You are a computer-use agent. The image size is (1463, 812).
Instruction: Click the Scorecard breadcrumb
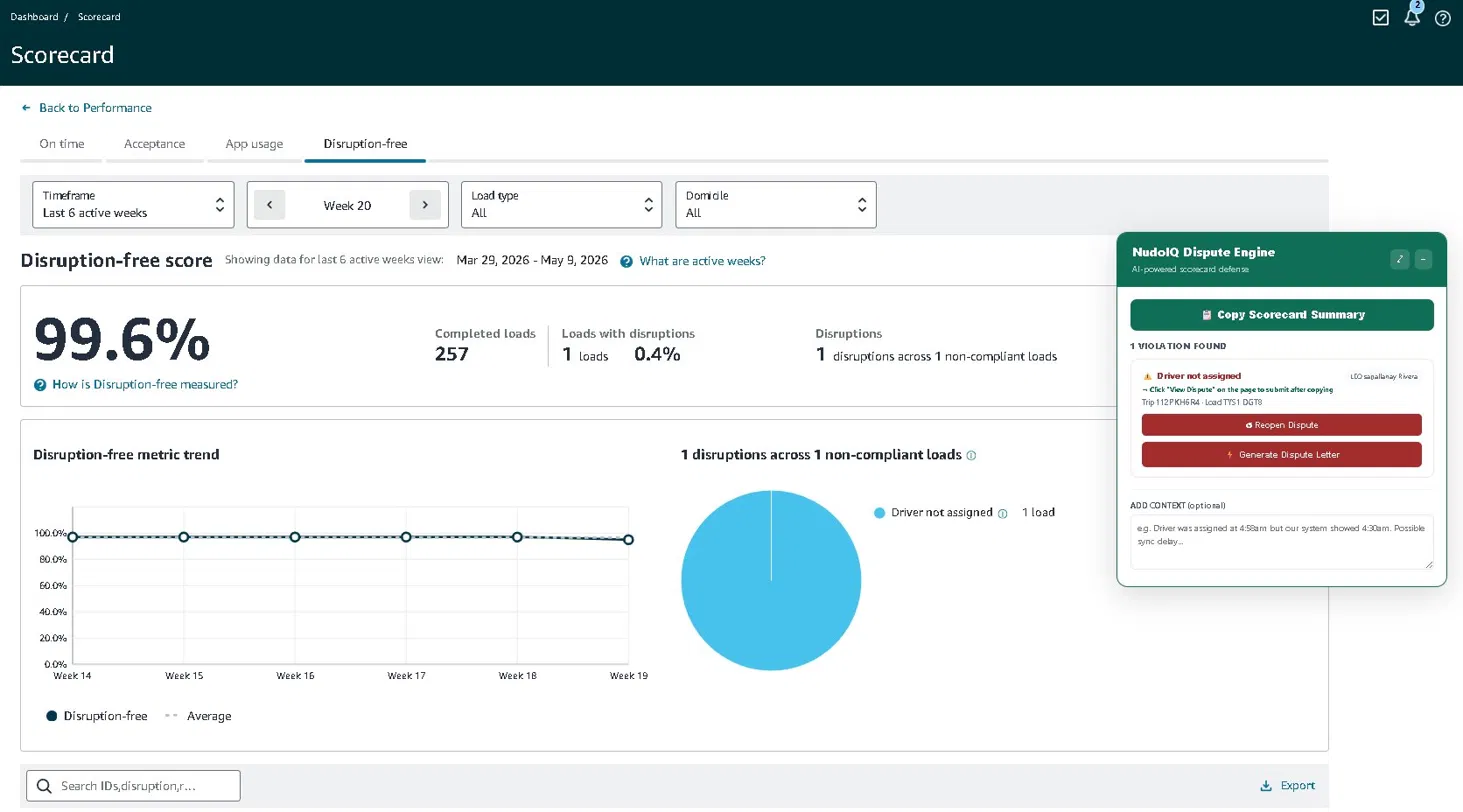tap(100, 17)
